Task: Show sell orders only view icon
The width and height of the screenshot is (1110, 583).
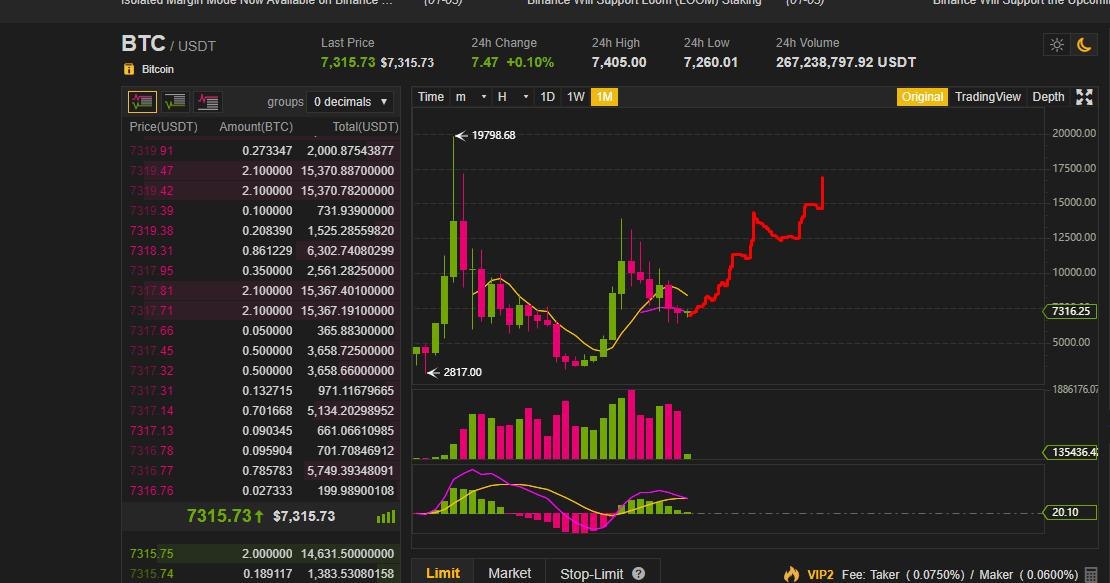Action: [207, 102]
